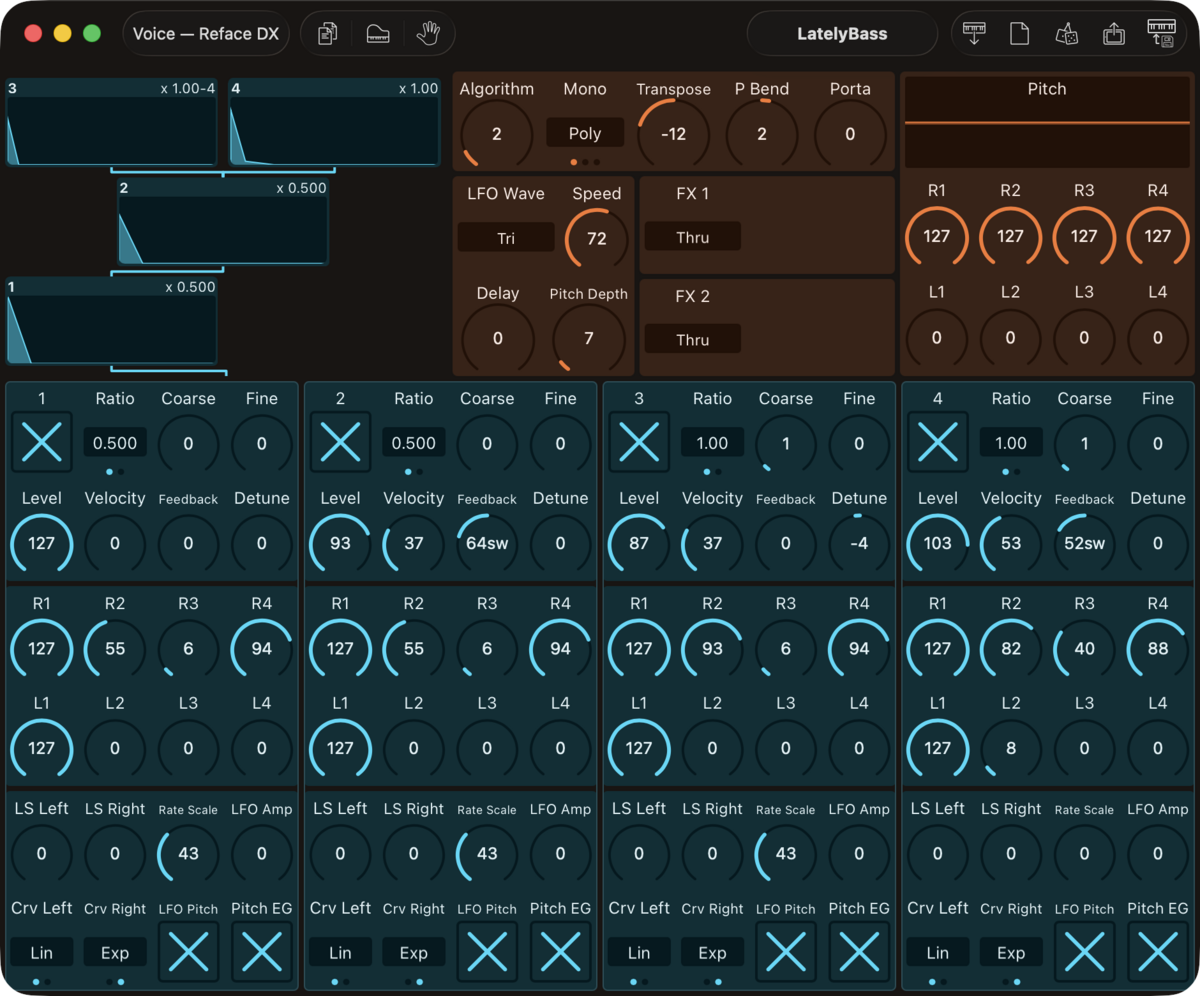This screenshot has height=996, width=1200.
Task: Adjust the Algorithm knob
Action: point(497,134)
